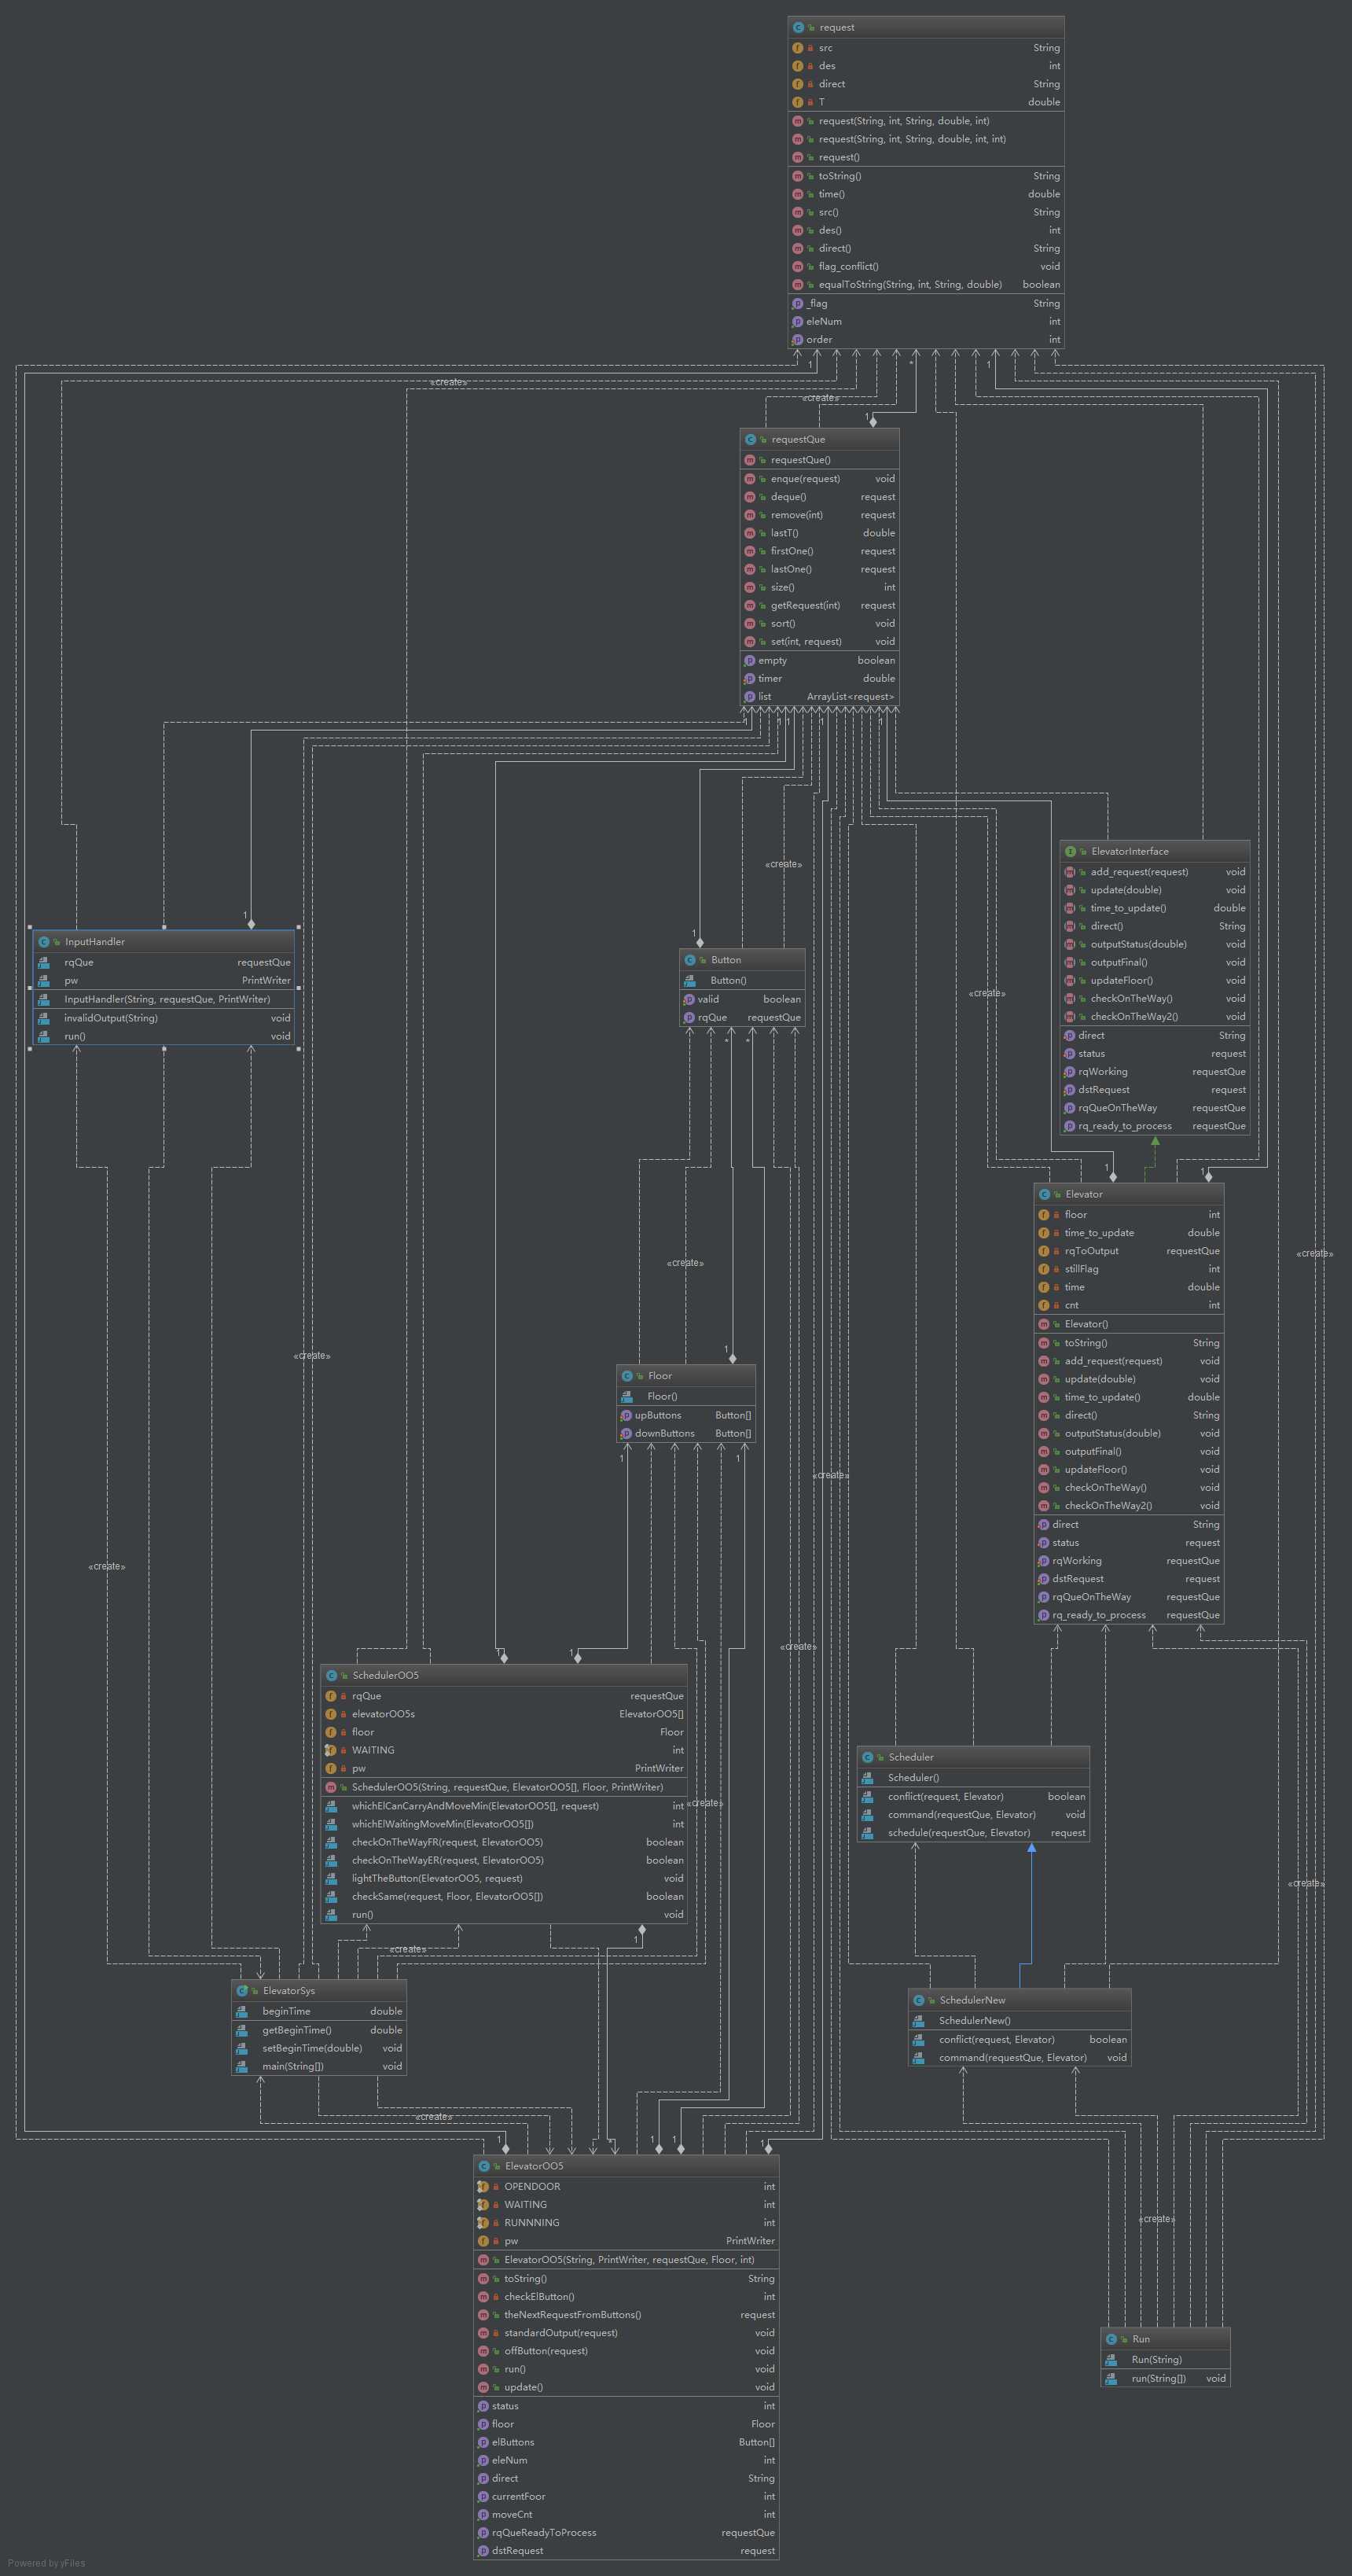Select the 'lastT()' method row
This screenshot has height=2576, width=1352.
[x=820, y=533]
